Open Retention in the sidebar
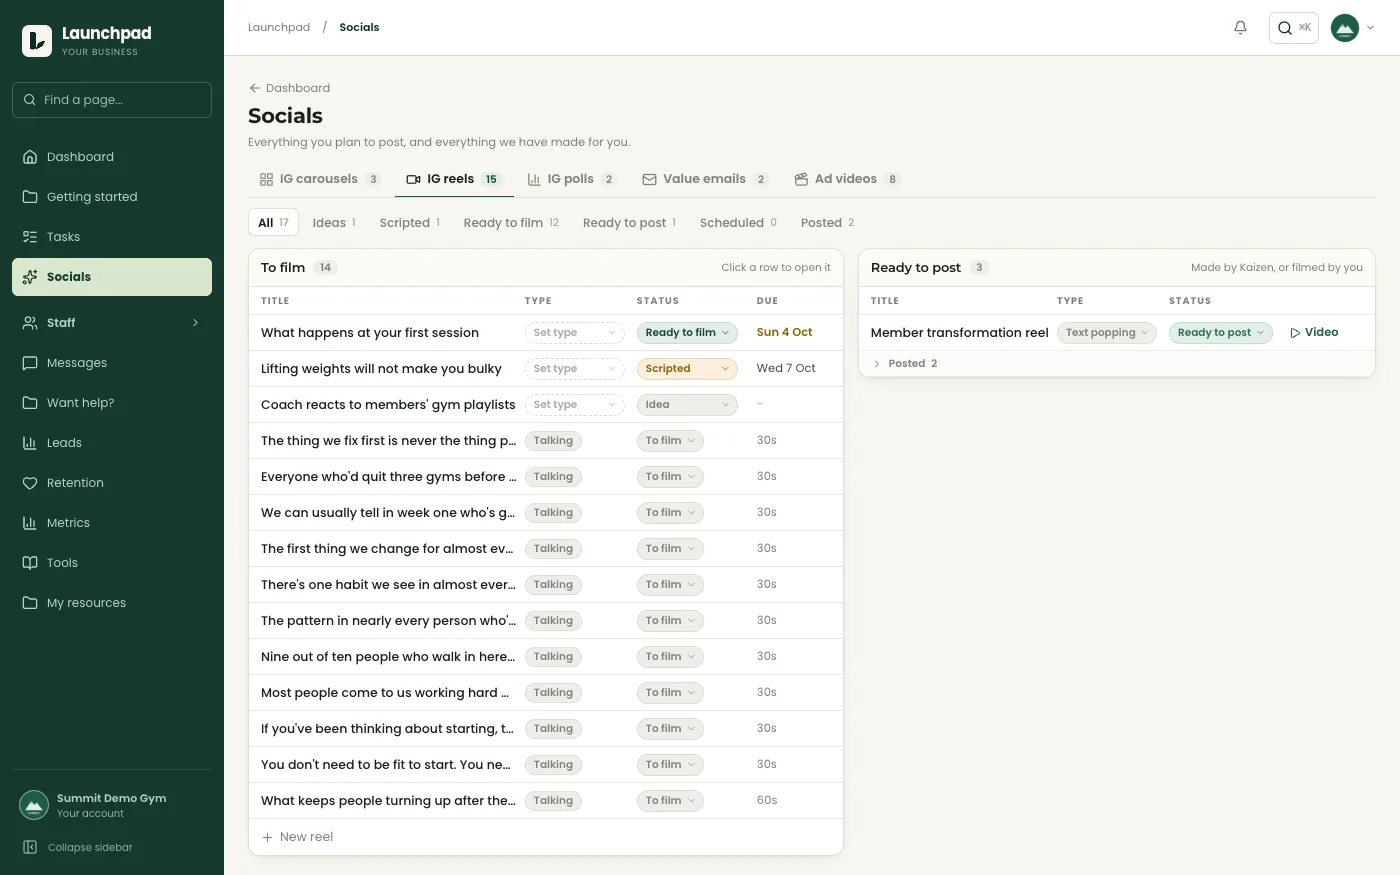This screenshot has width=1400, height=875. point(112,483)
